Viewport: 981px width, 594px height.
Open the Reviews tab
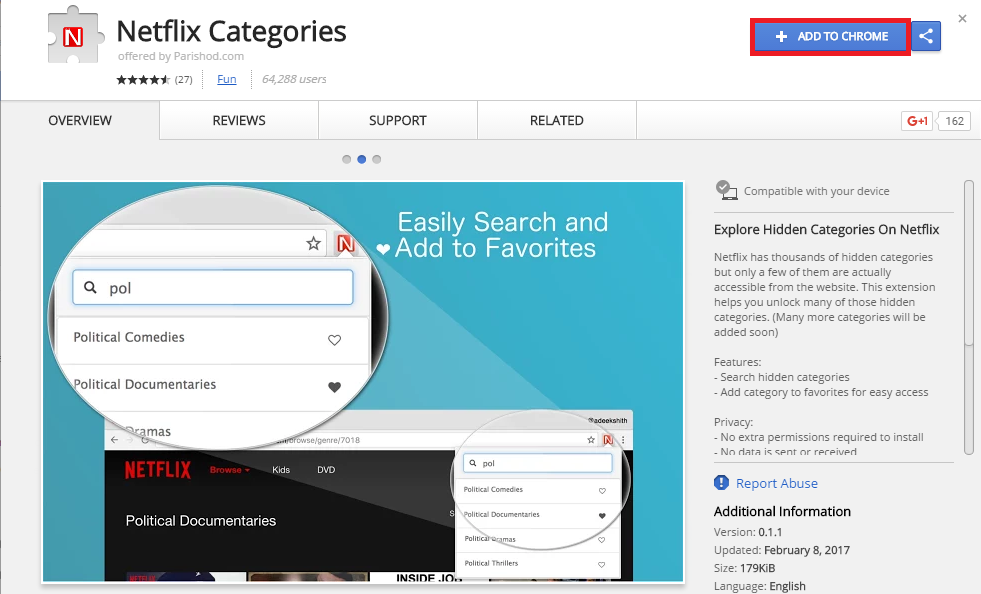(x=239, y=120)
